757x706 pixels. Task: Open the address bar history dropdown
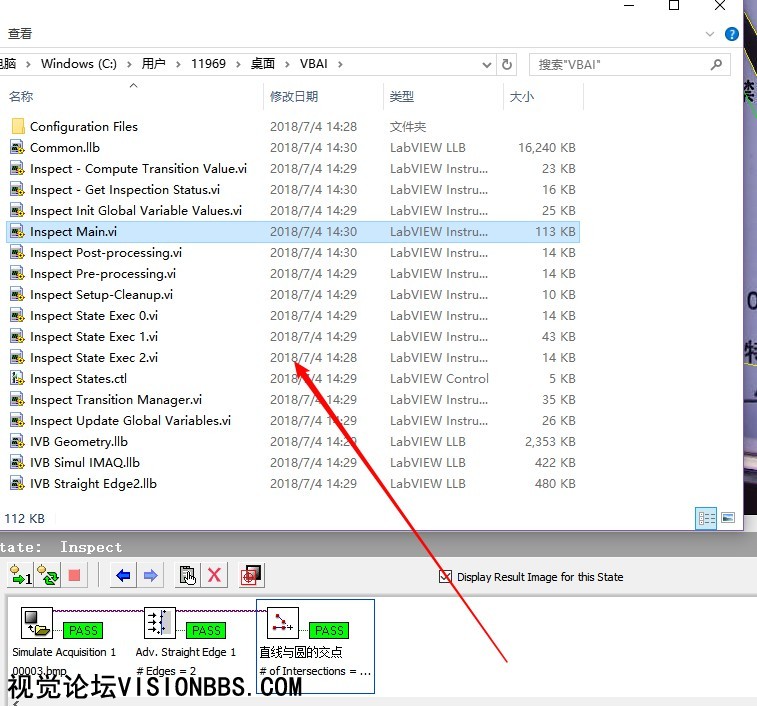(x=487, y=64)
